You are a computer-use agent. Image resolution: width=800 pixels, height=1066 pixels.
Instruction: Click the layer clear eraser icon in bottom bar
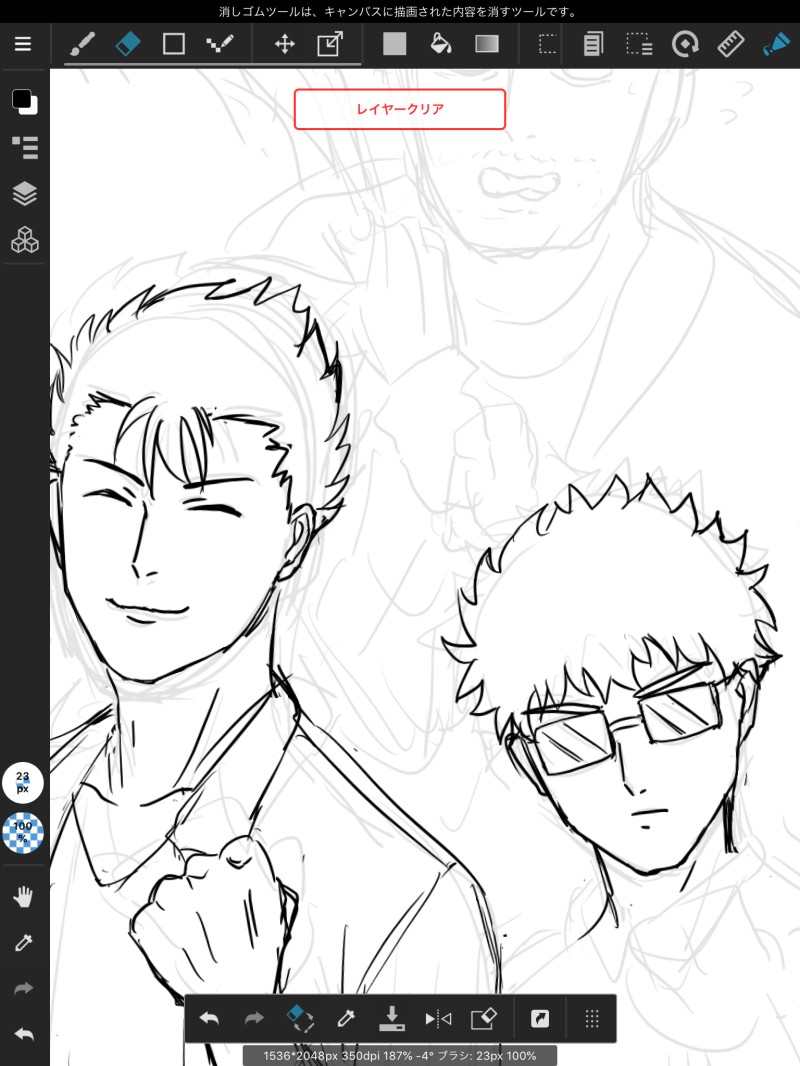483,1018
